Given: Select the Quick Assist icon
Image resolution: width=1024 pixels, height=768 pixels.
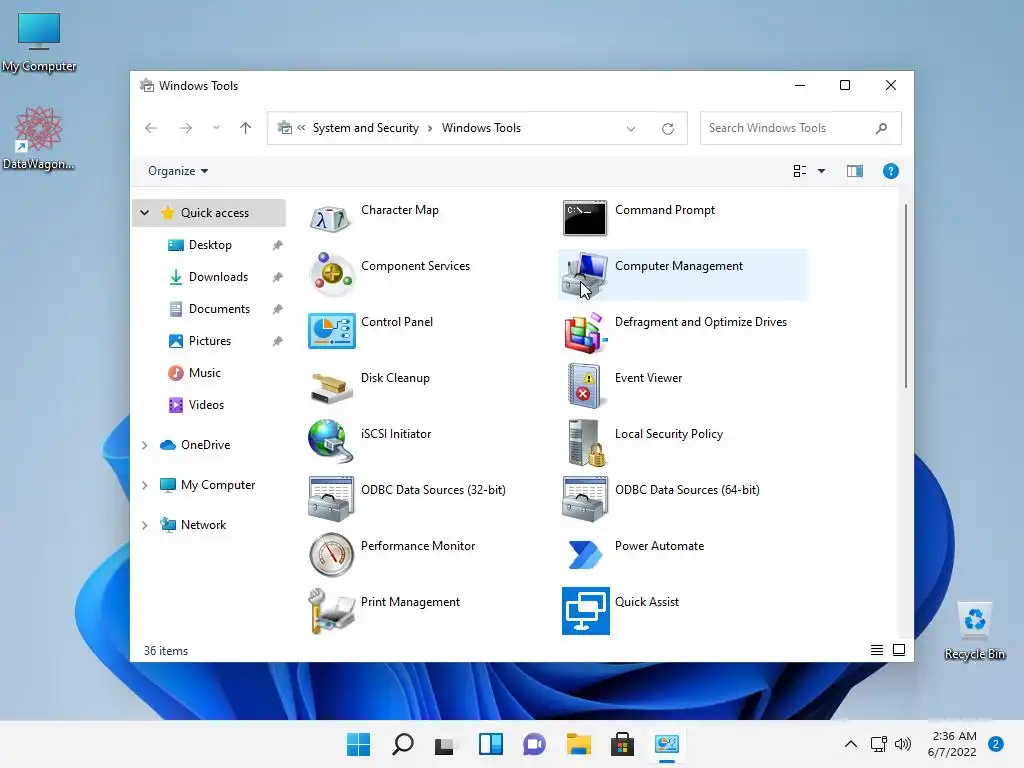Looking at the screenshot, I should tap(586, 611).
